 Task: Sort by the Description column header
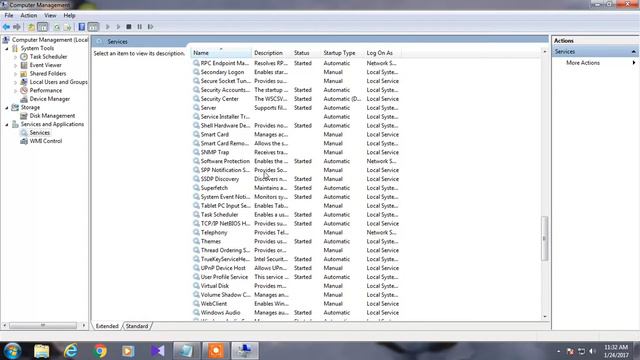[271, 53]
